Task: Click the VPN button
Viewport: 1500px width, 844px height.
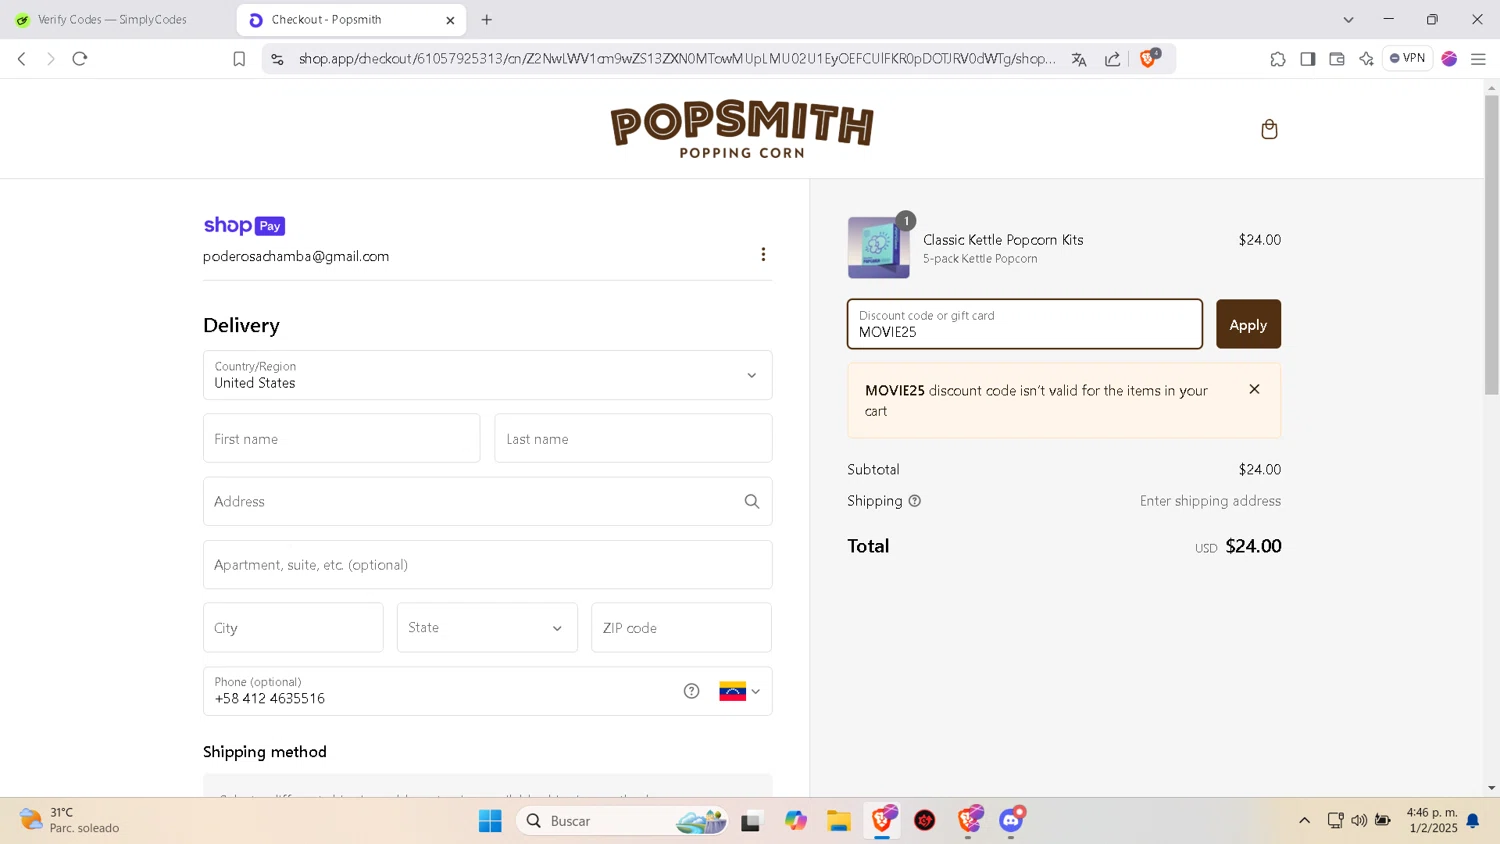Action: 1407,58
